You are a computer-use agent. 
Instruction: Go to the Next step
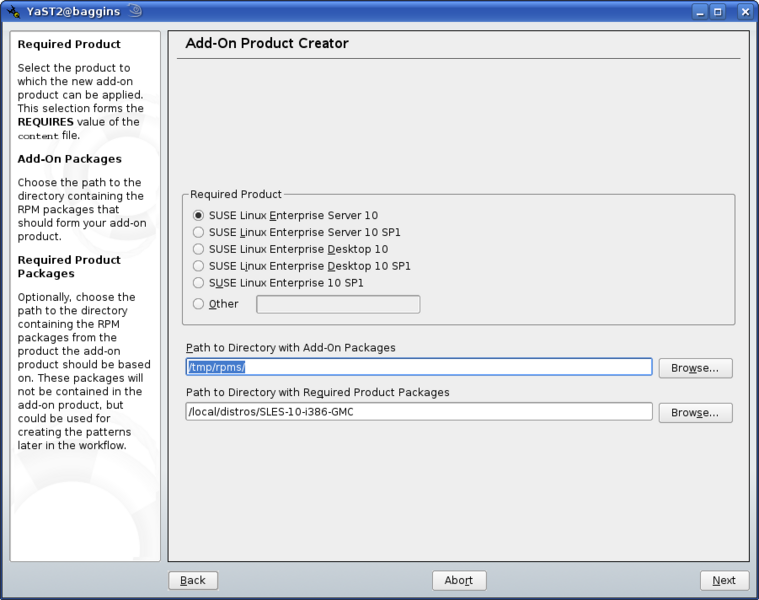tap(724, 580)
